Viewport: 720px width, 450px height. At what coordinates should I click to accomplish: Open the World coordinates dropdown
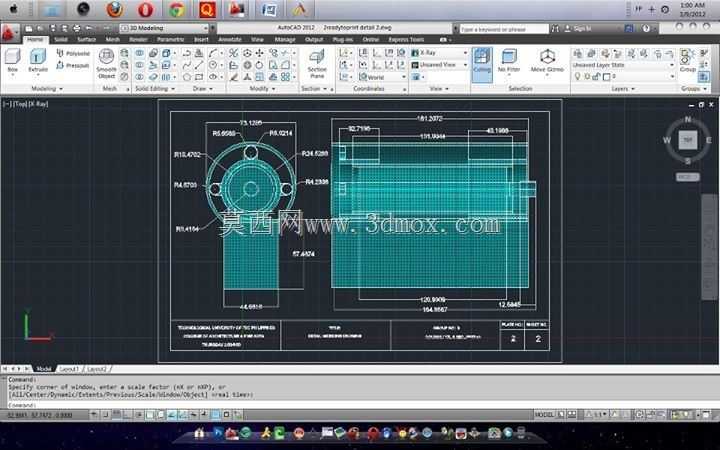(x=382, y=77)
